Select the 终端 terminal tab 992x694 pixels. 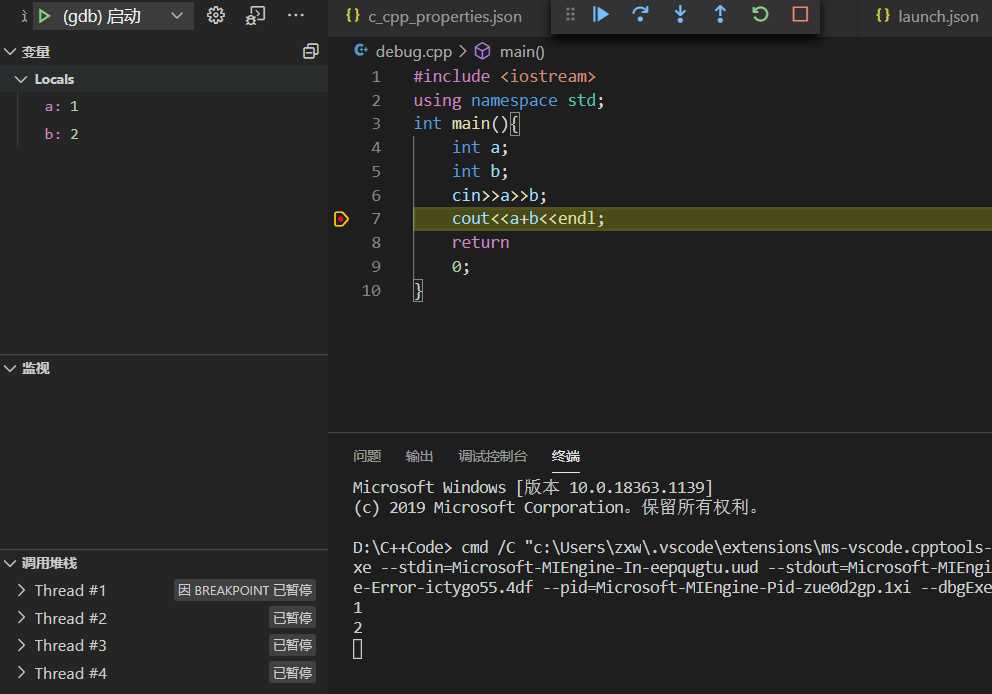[x=566, y=456]
